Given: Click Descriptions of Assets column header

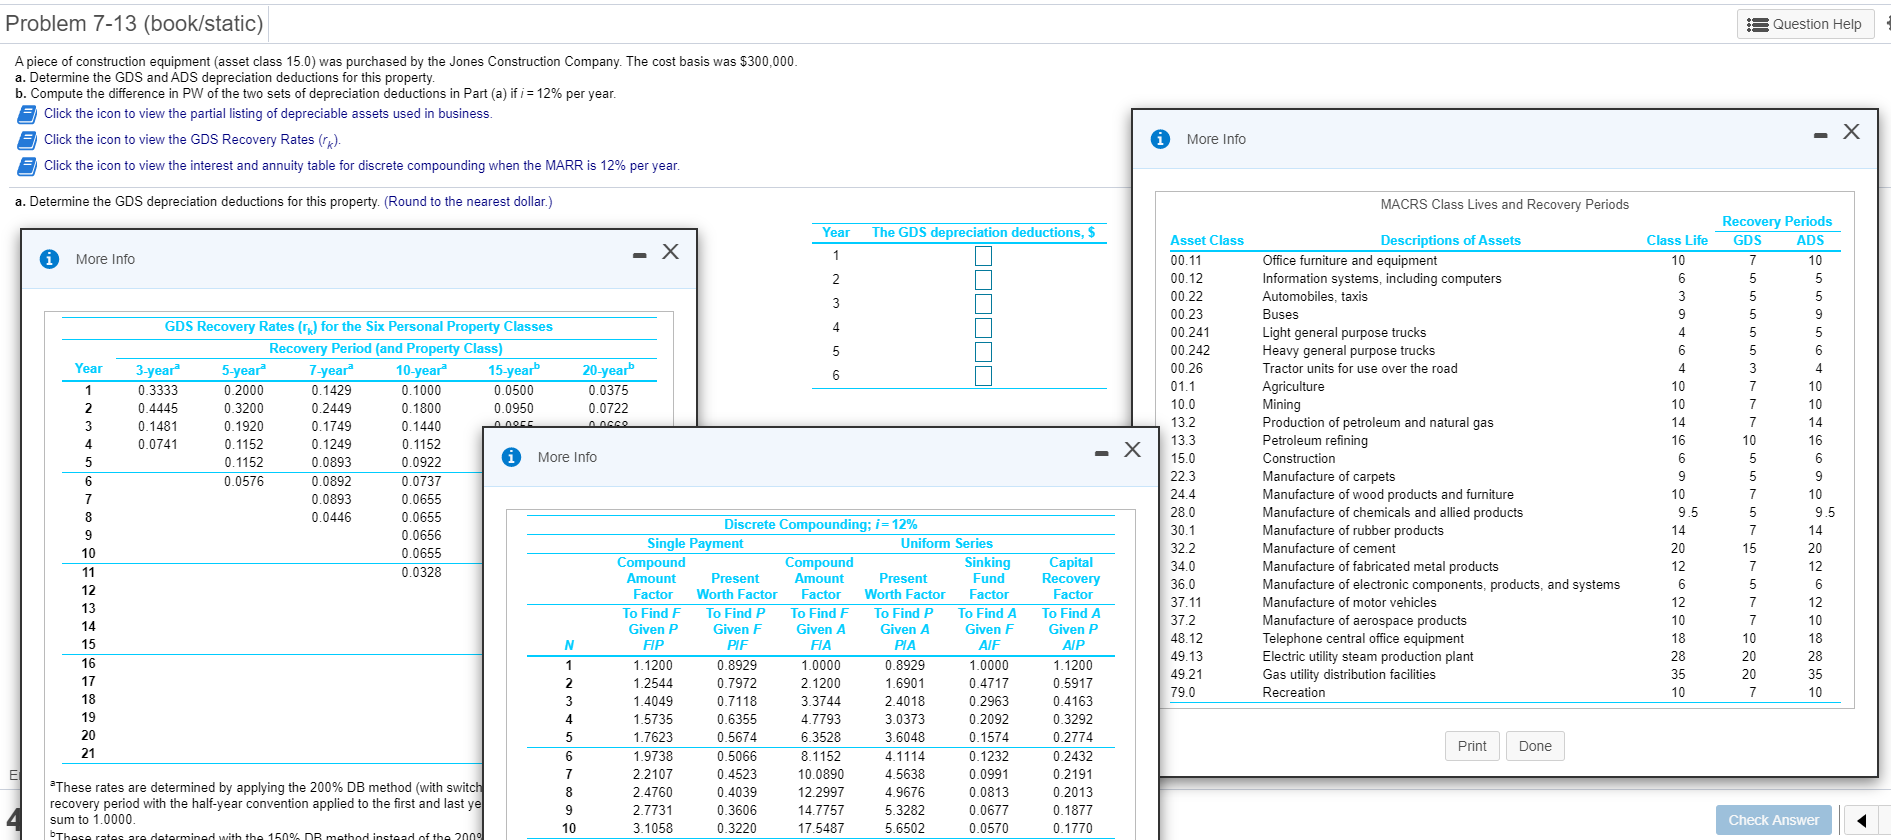Looking at the screenshot, I should pos(1450,241).
